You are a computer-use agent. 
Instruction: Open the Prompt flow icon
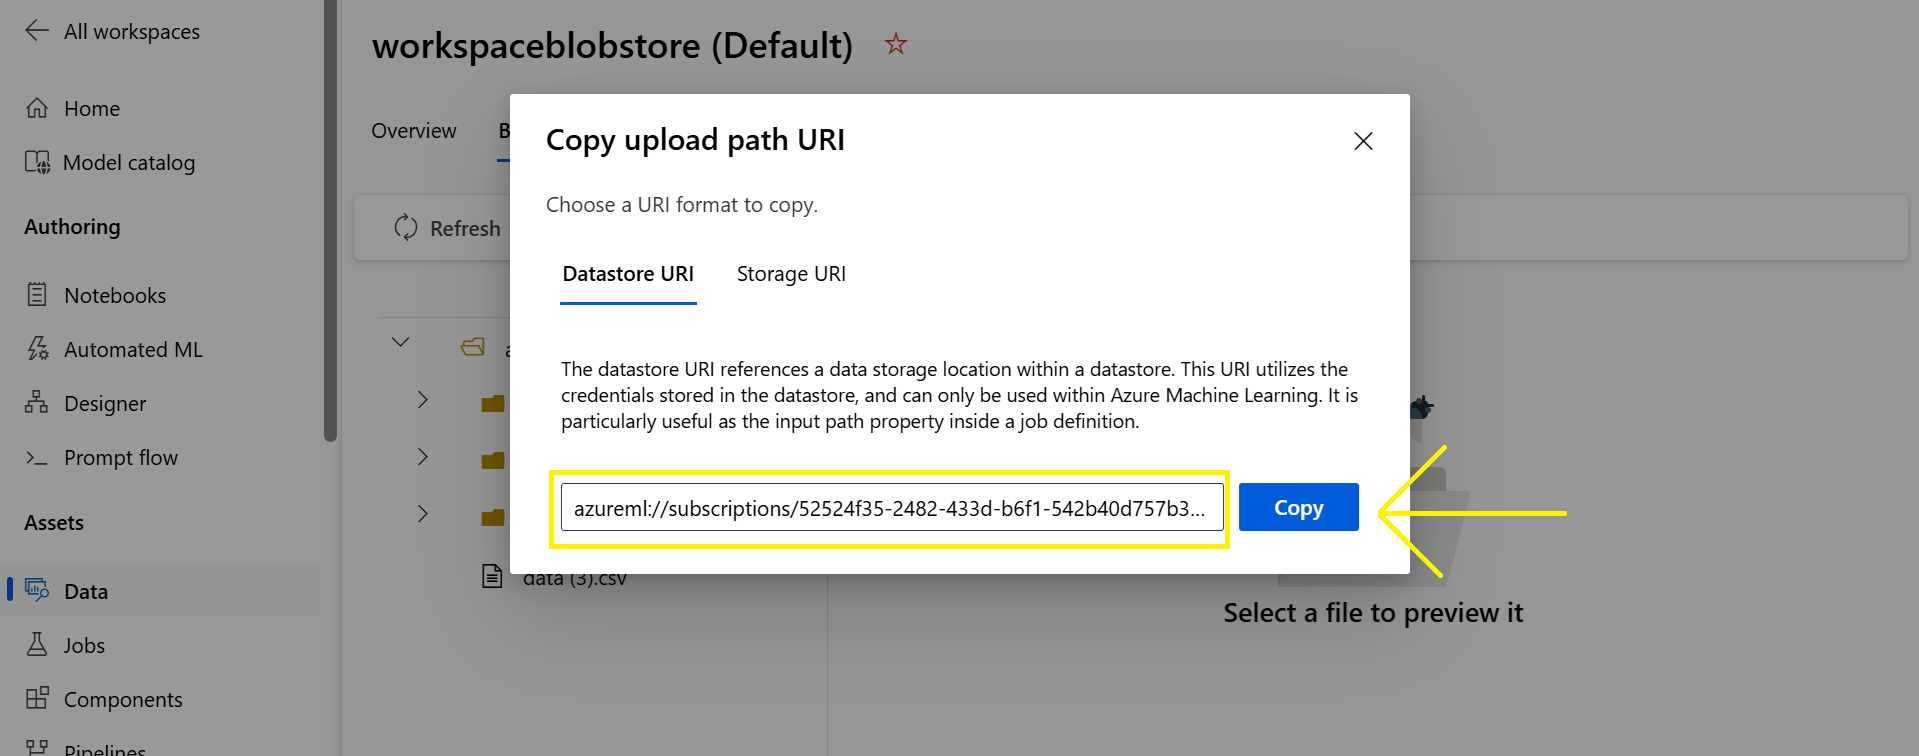coord(37,458)
